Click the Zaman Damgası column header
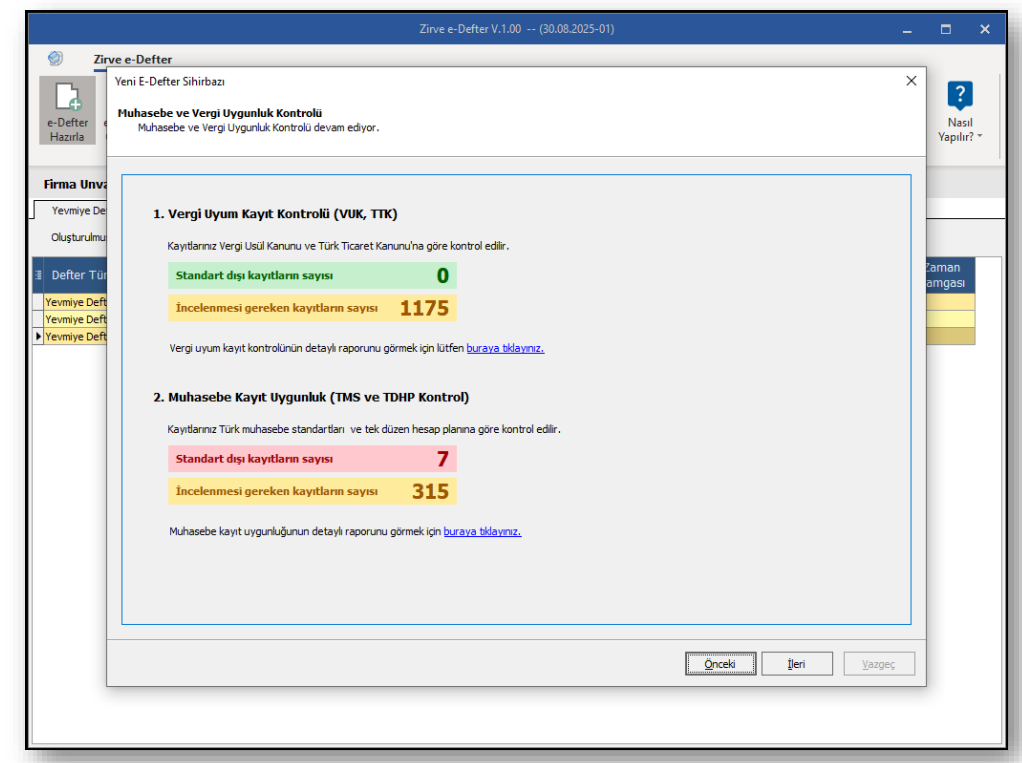Image resolution: width=1022 pixels, height=763 pixels. [949, 275]
